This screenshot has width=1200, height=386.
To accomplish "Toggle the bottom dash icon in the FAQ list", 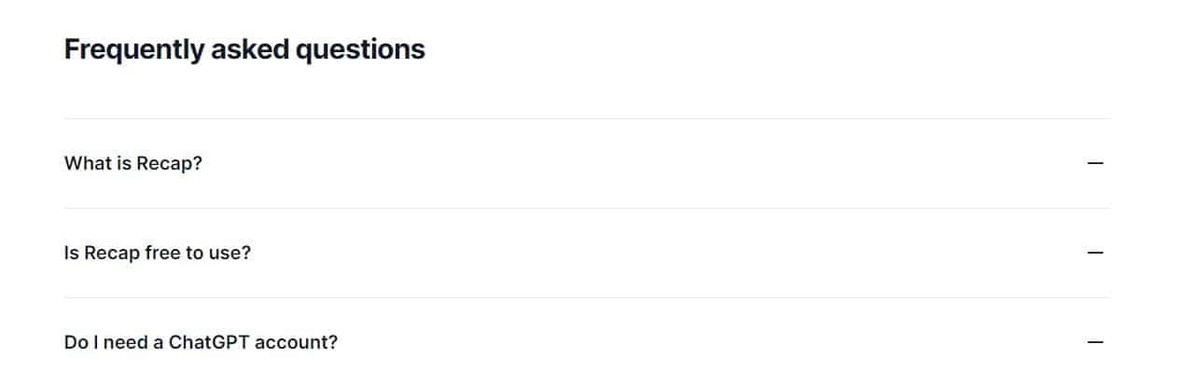I will [1096, 342].
